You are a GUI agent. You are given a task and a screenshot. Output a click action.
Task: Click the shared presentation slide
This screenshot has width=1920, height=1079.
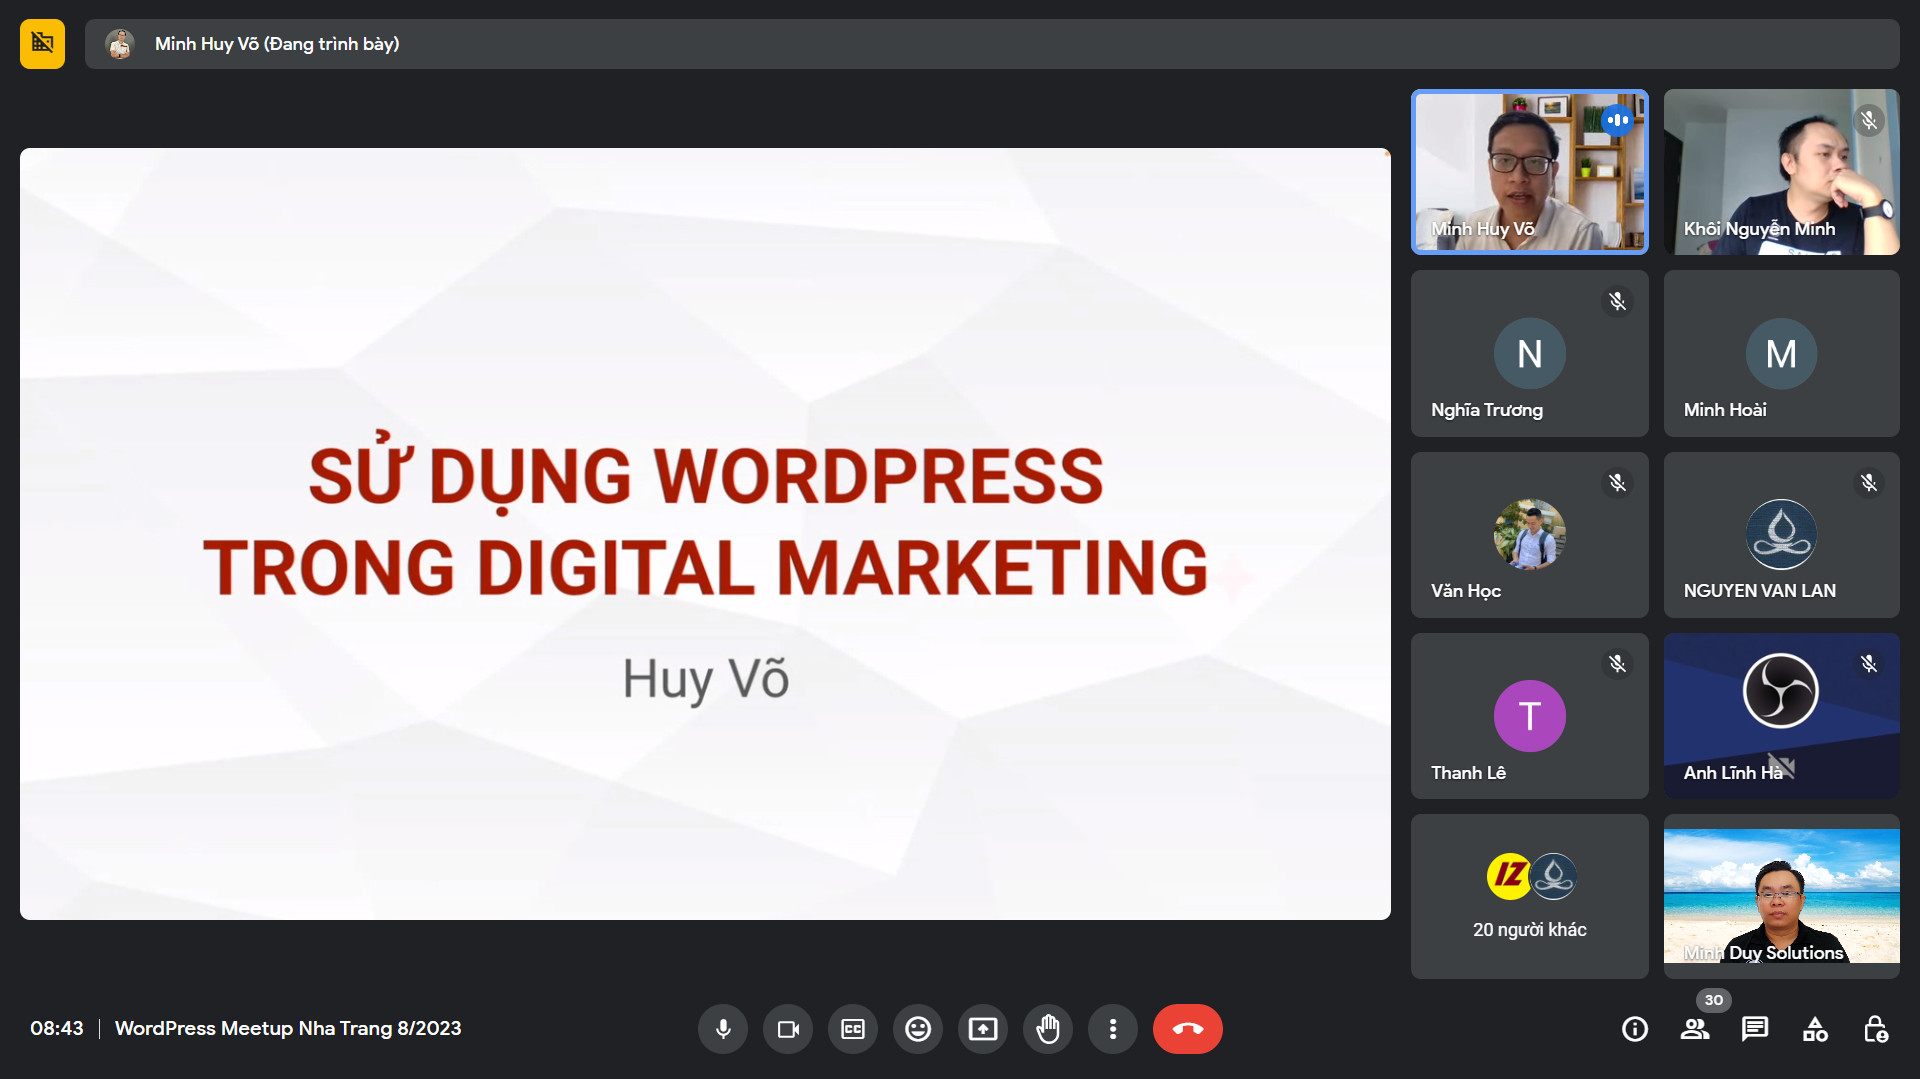pyautogui.click(x=705, y=534)
